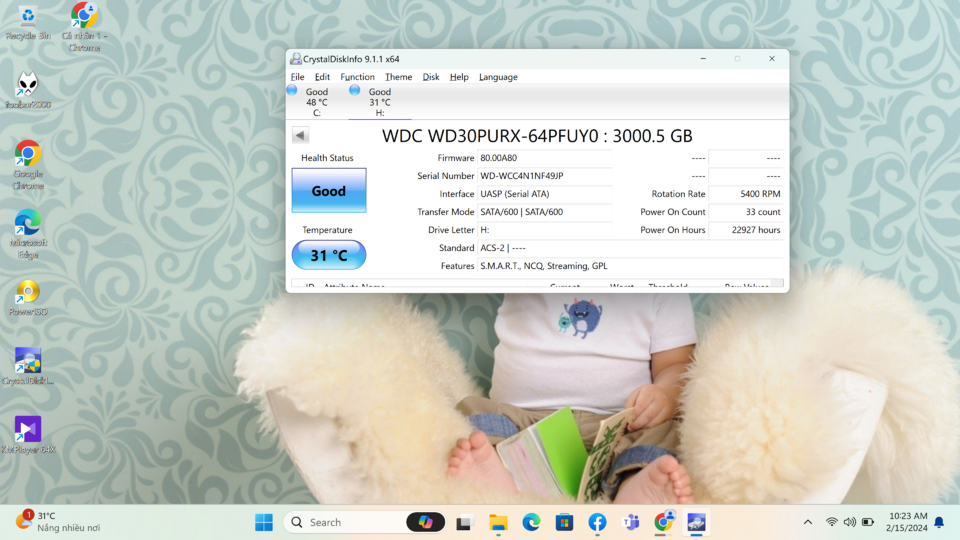The width and height of the screenshot is (960, 540).
Task: Click the Good health status button
Action: (329, 190)
